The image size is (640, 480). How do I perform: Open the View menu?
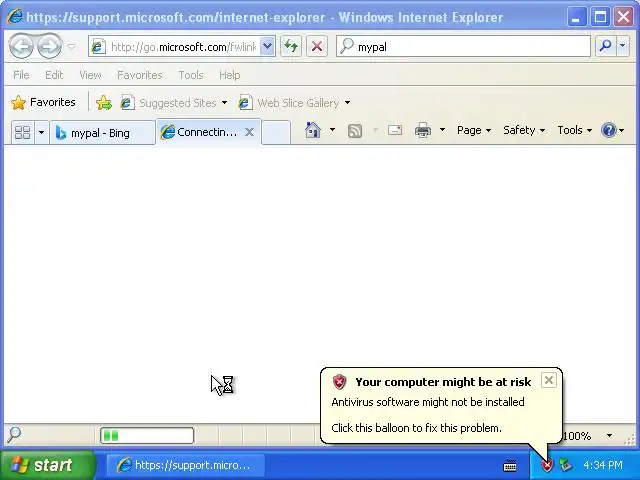coord(90,75)
